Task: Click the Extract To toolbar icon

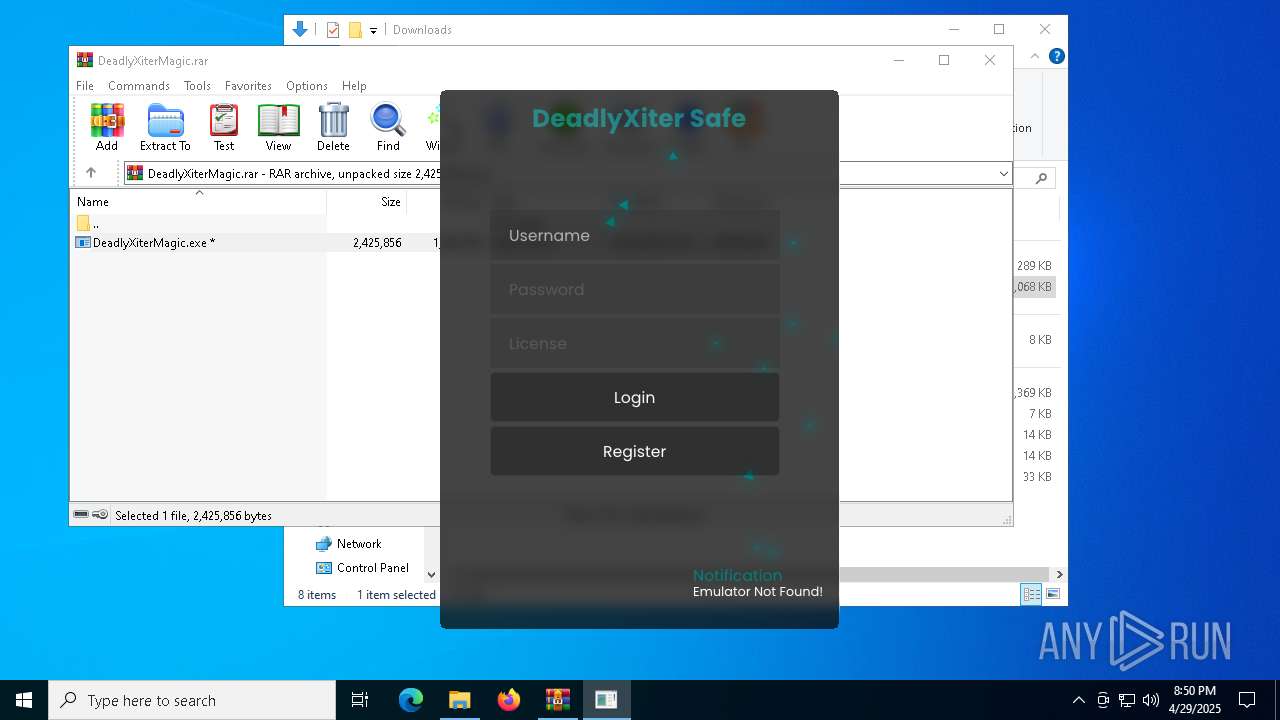Action: click(165, 127)
